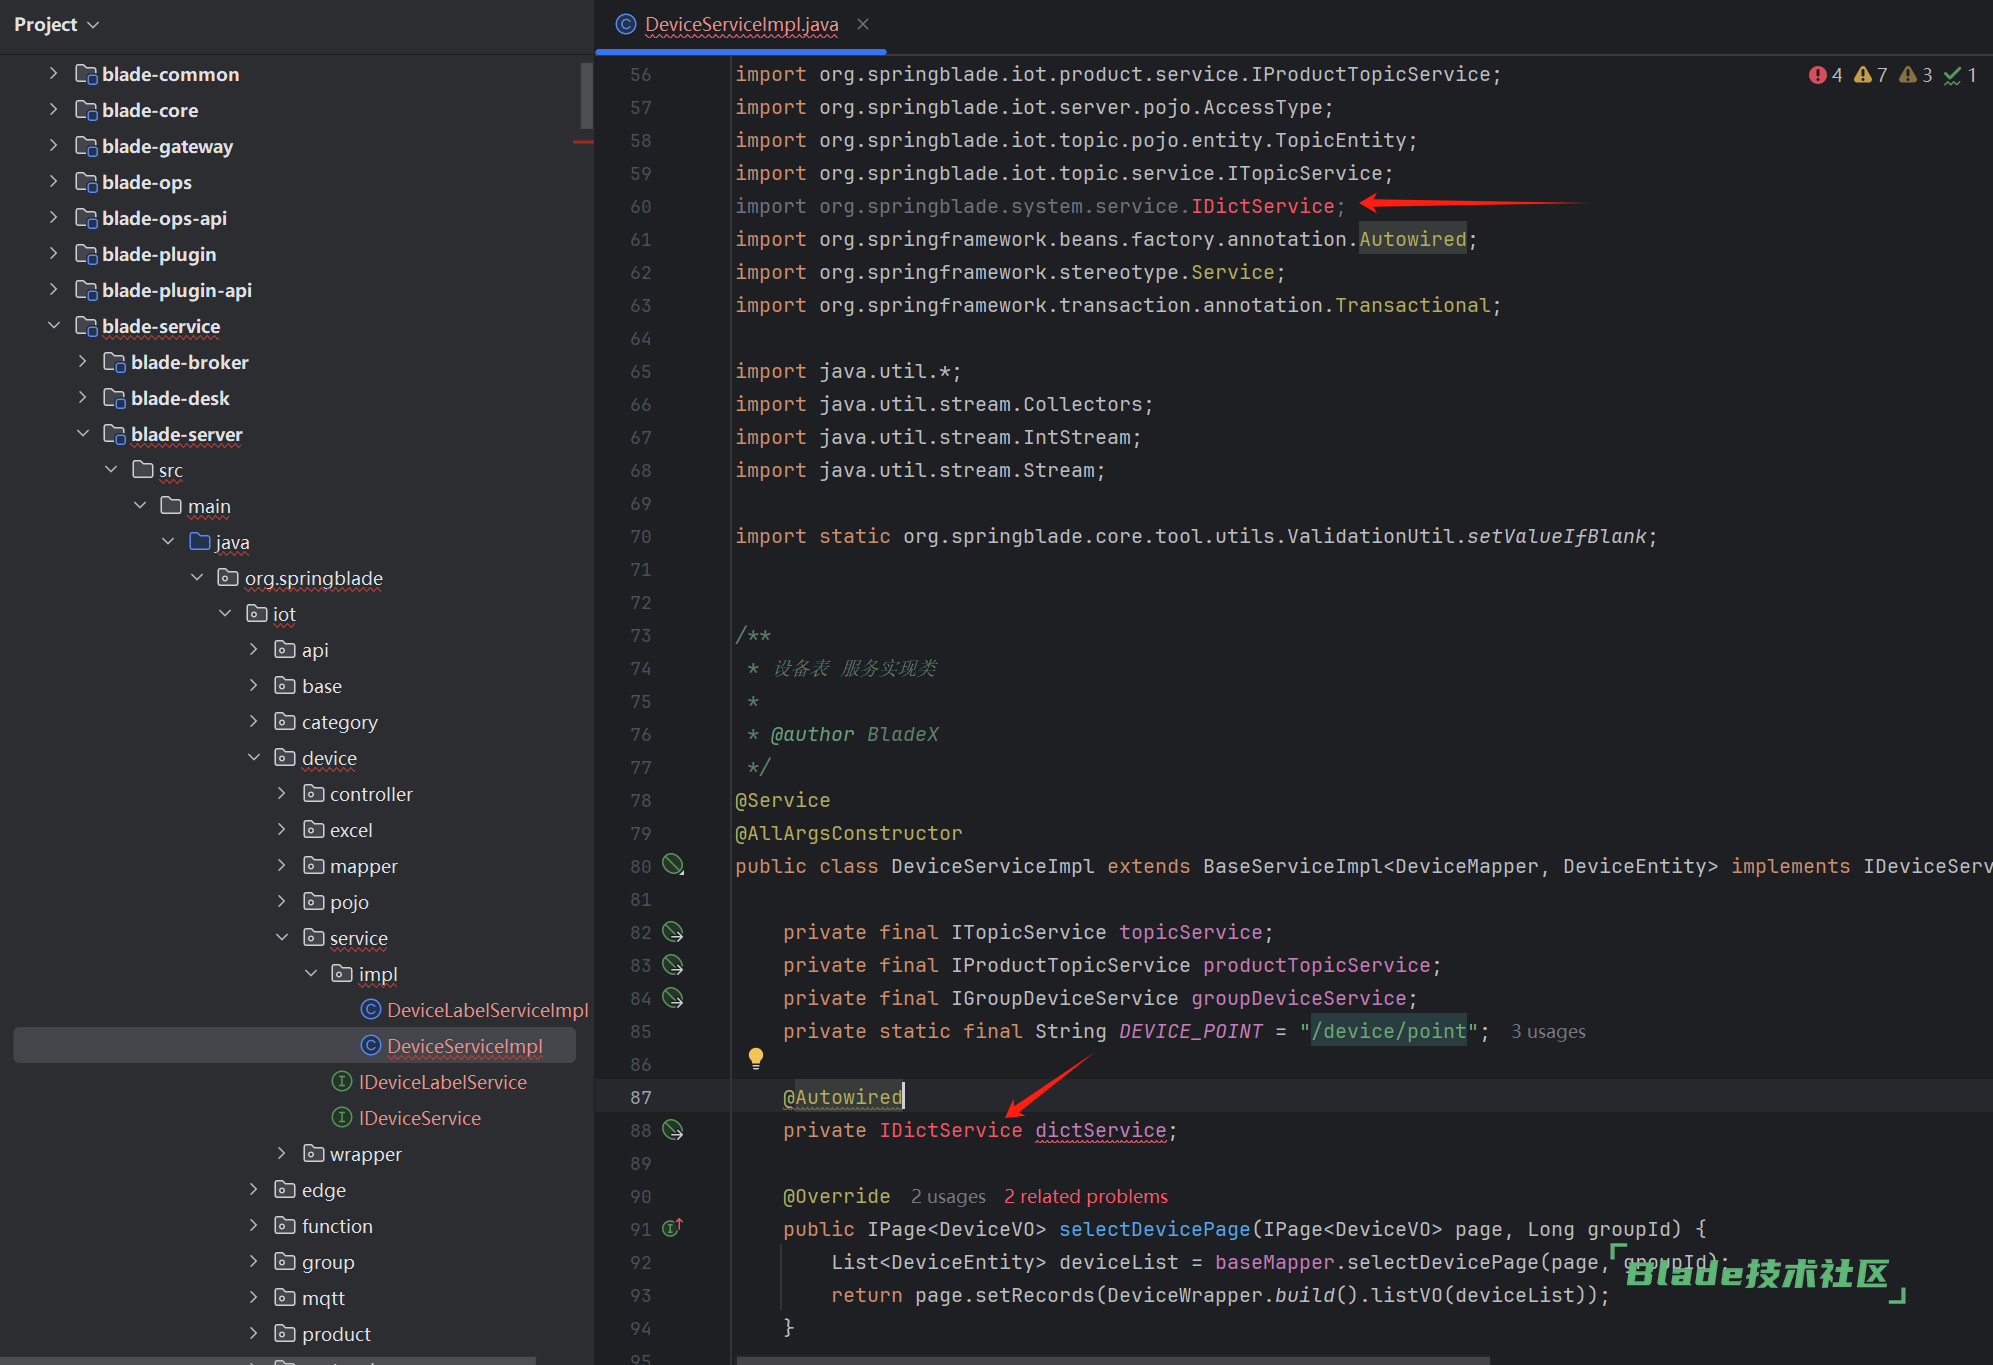Image resolution: width=1993 pixels, height=1365 pixels.
Task: Click the interface icon of IDeviceLabelService
Action: click(x=342, y=1082)
